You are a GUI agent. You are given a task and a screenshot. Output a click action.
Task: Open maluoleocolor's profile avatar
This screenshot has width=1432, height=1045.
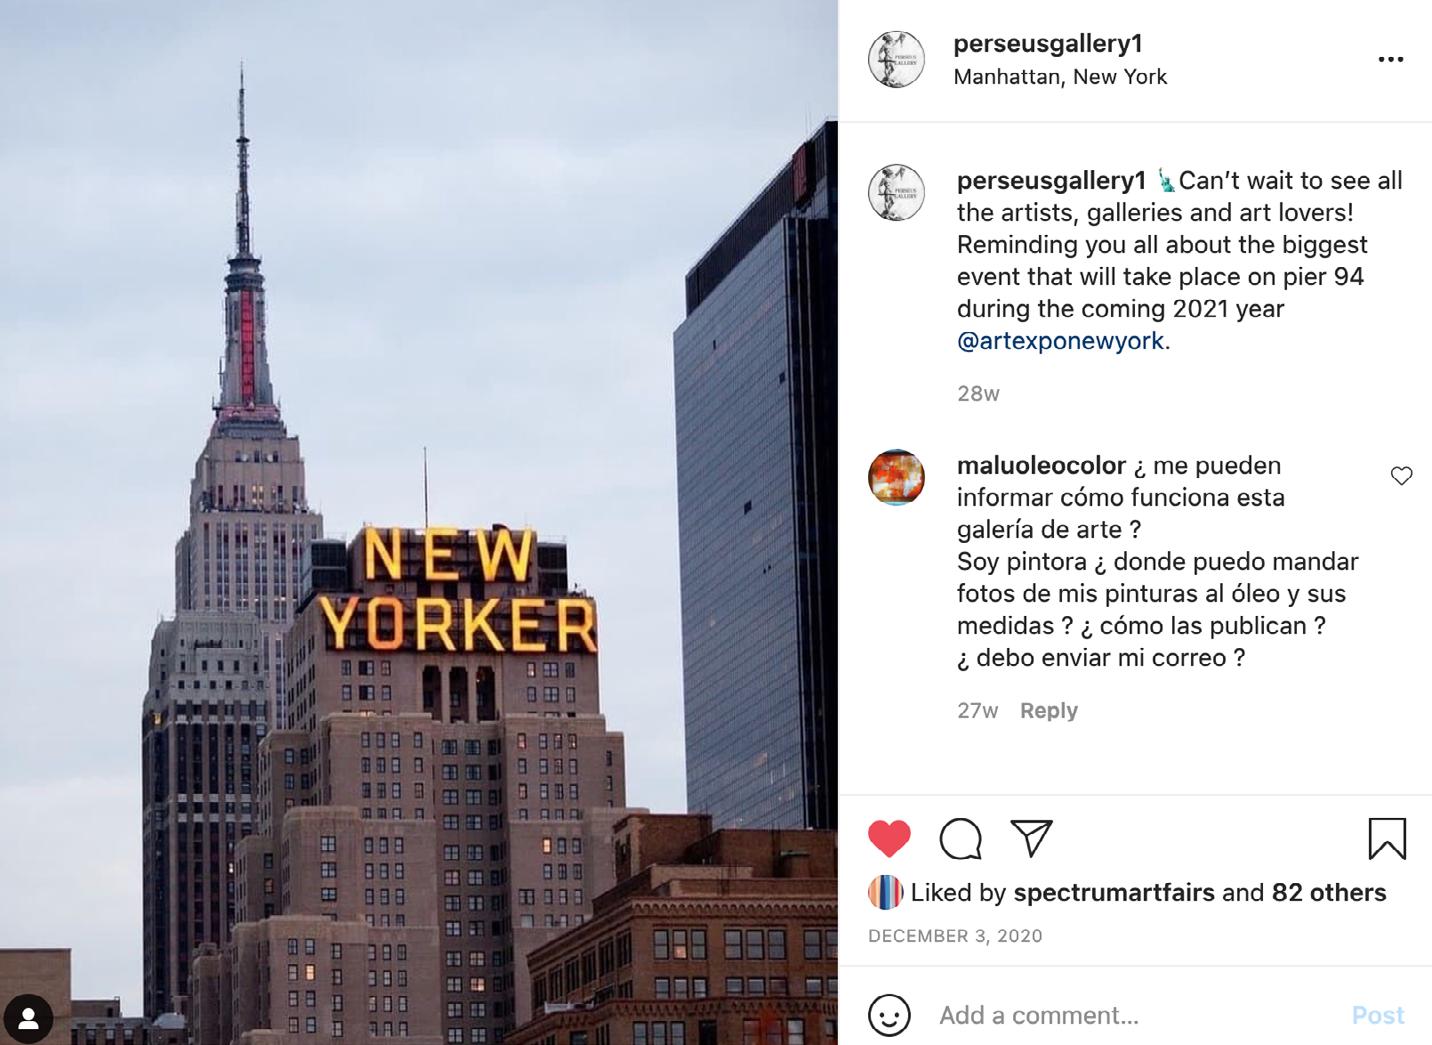click(x=896, y=477)
